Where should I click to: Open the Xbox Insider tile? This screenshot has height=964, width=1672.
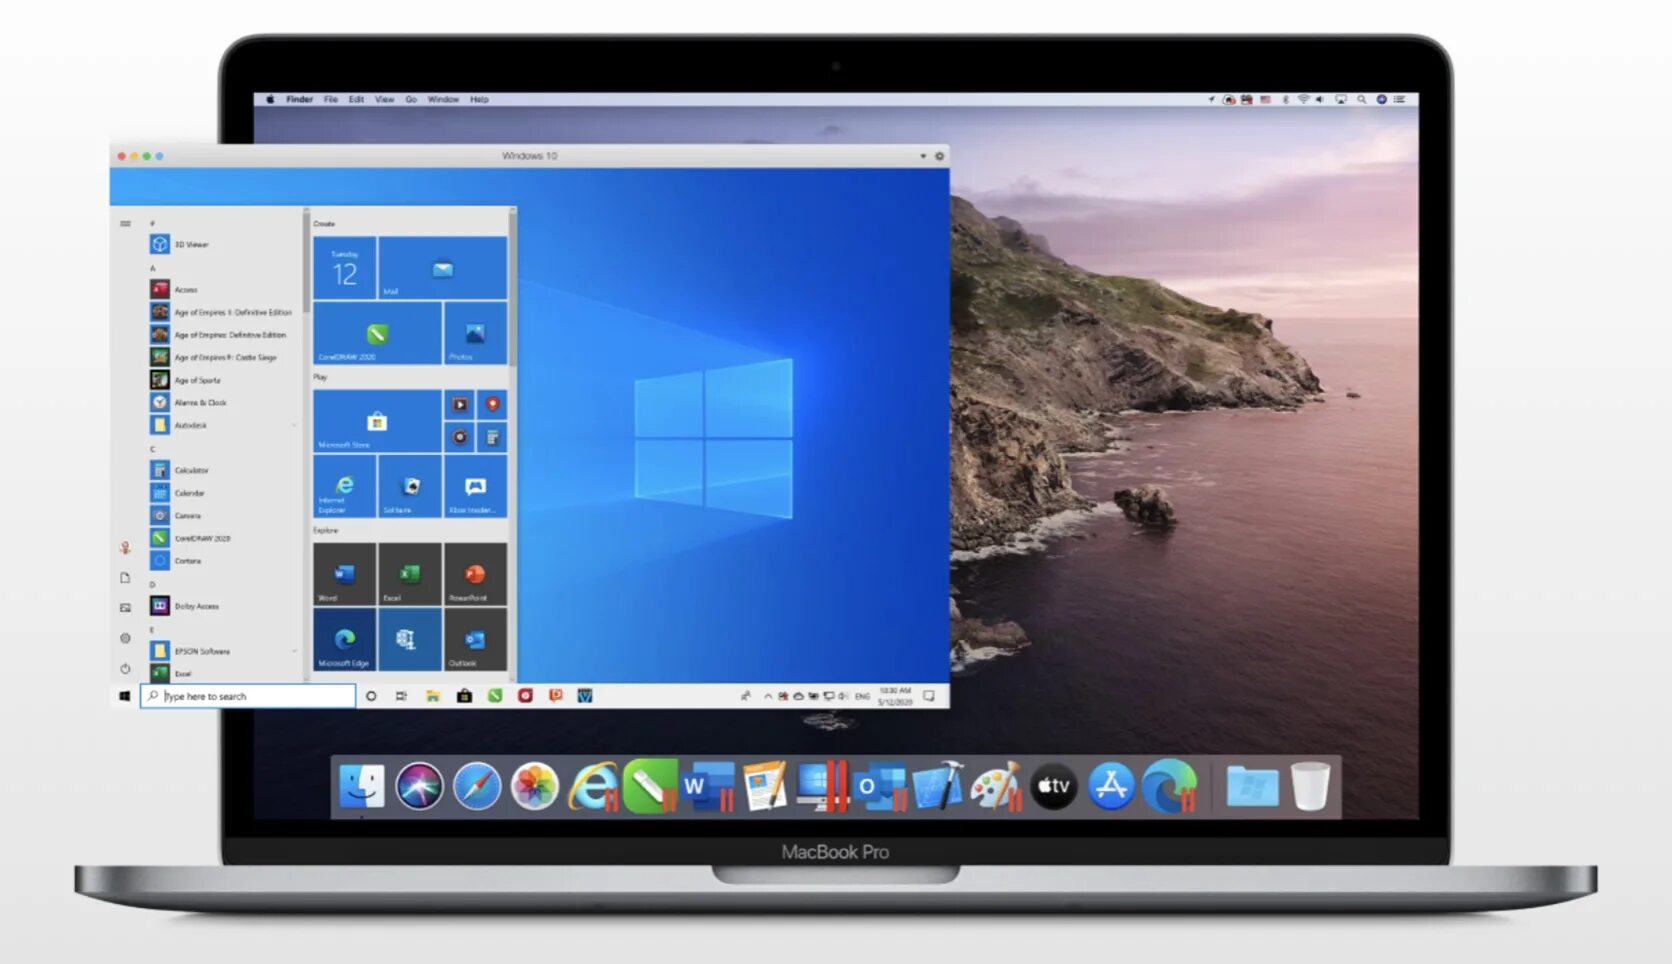475,486
